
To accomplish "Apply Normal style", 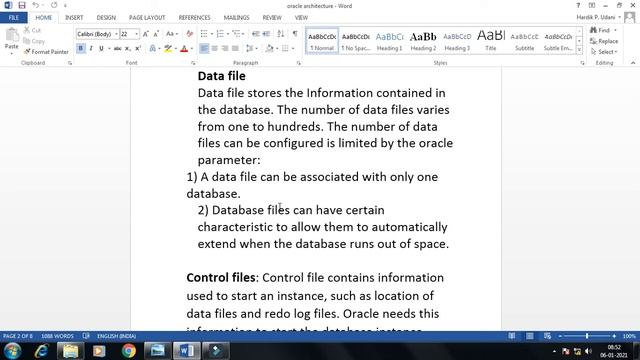I will pos(322,40).
